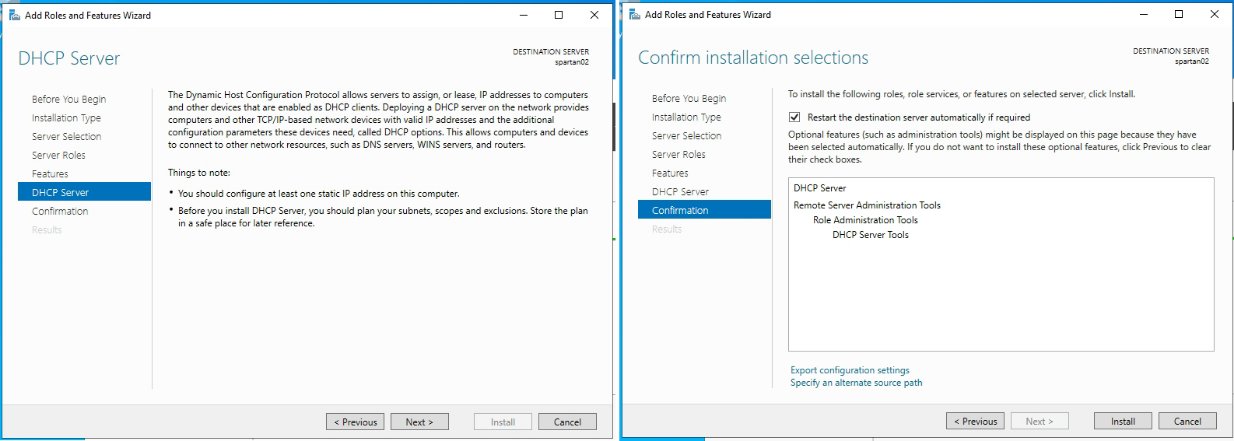Click Previous button in DHCP Server window
This screenshot has width=1234, height=441.
(355, 422)
